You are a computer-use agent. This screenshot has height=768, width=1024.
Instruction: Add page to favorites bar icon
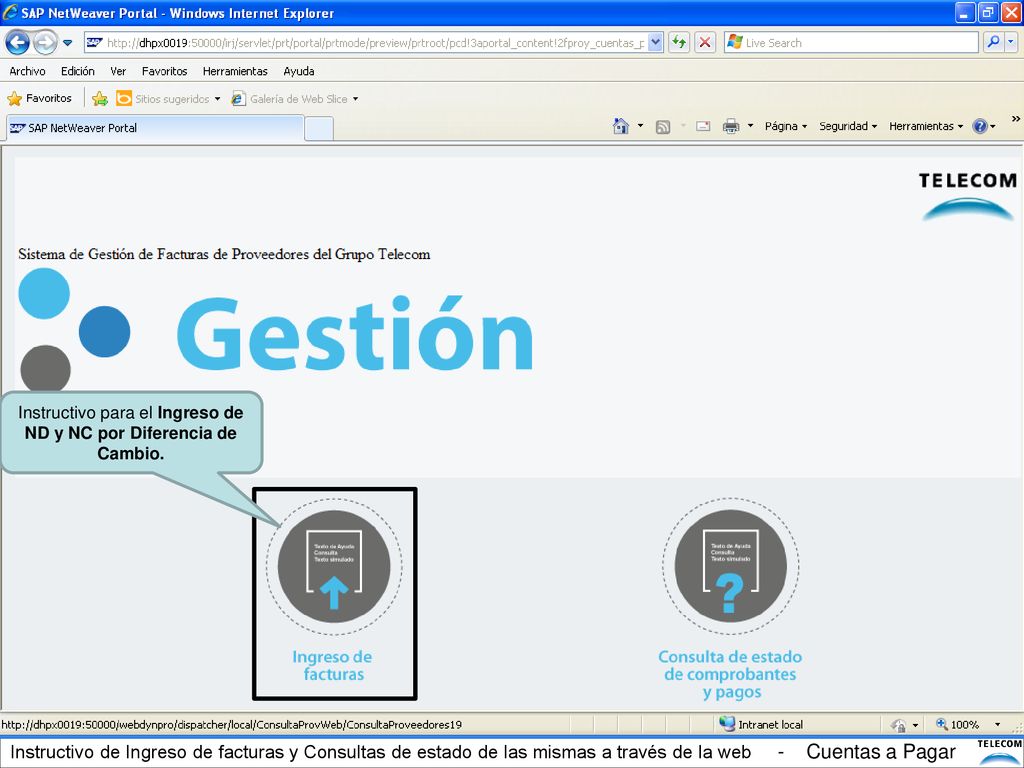tap(100, 99)
